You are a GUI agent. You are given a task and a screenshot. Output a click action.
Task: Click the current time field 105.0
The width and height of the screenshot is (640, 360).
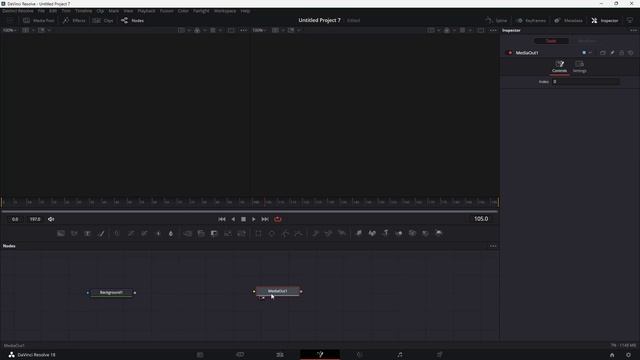click(481, 219)
